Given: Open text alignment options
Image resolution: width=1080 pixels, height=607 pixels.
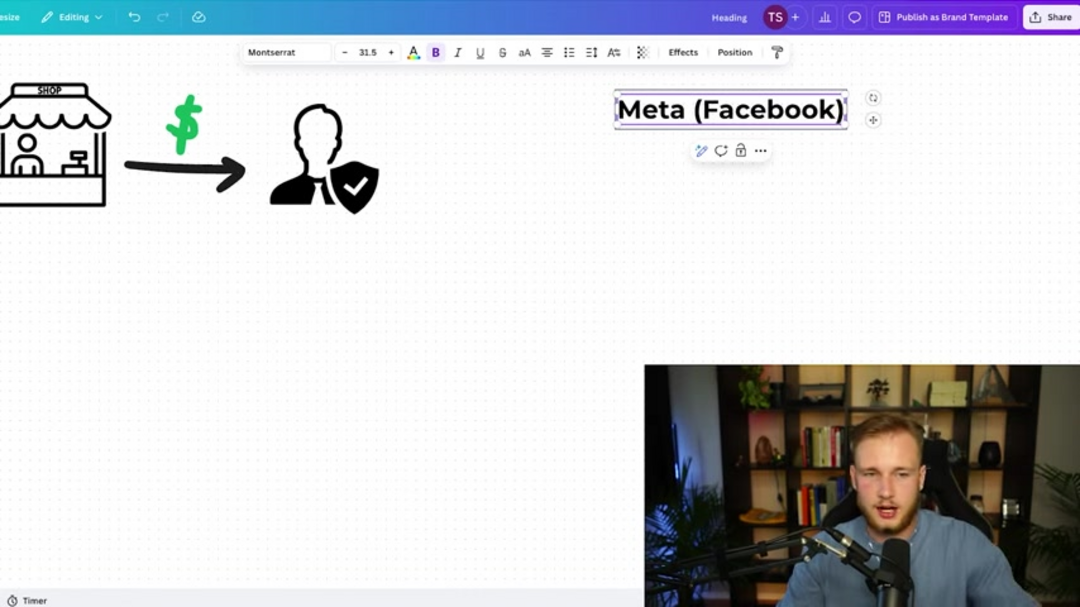Looking at the screenshot, I should pyautogui.click(x=547, y=53).
